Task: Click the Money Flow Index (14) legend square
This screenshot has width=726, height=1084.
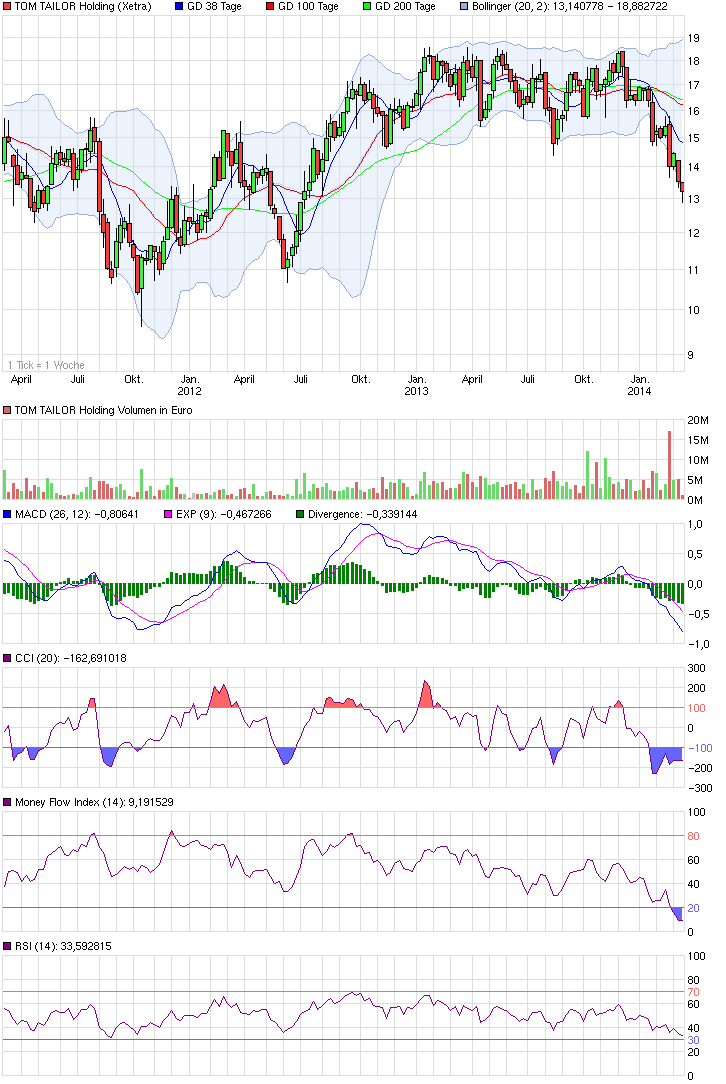Action: pos(7,802)
